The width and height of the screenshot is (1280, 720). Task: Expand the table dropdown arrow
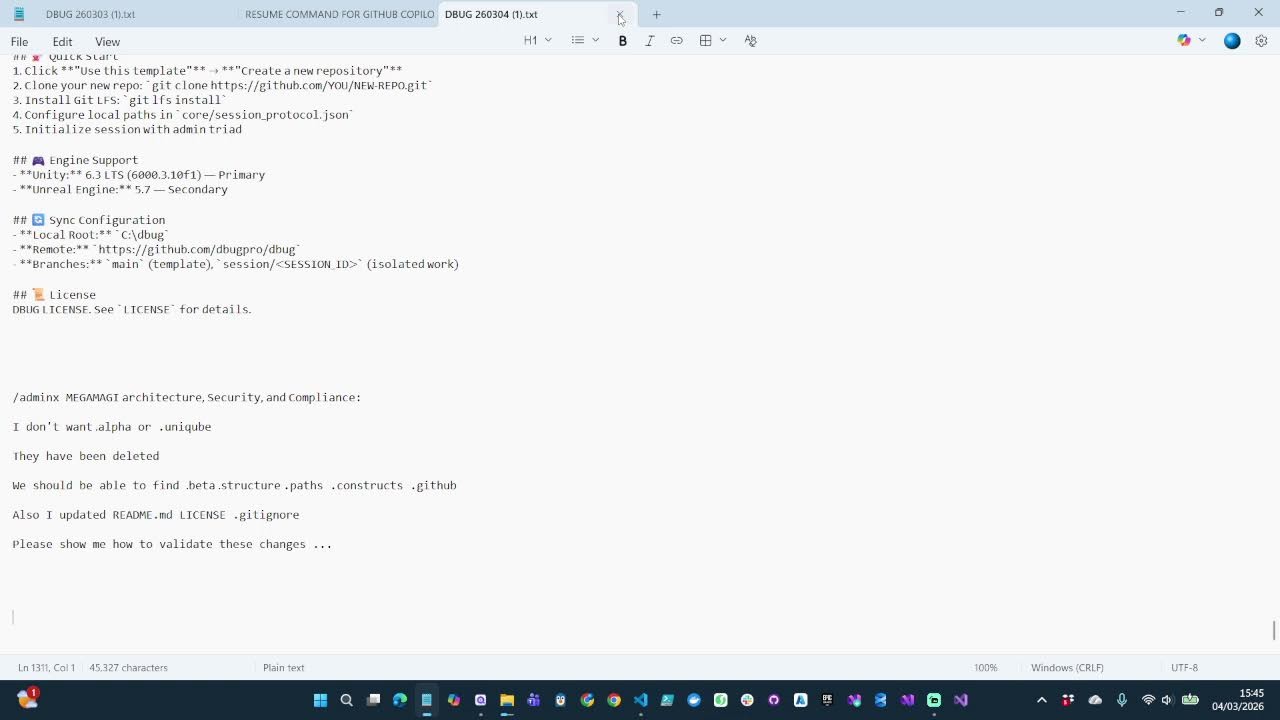[x=722, y=41]
